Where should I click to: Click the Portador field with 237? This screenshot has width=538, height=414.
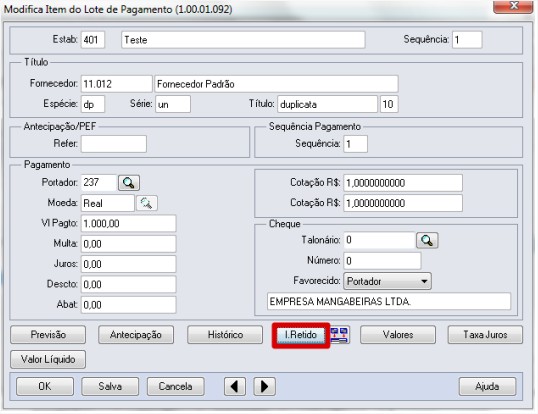pyautogui.click(x=99, y=183)
